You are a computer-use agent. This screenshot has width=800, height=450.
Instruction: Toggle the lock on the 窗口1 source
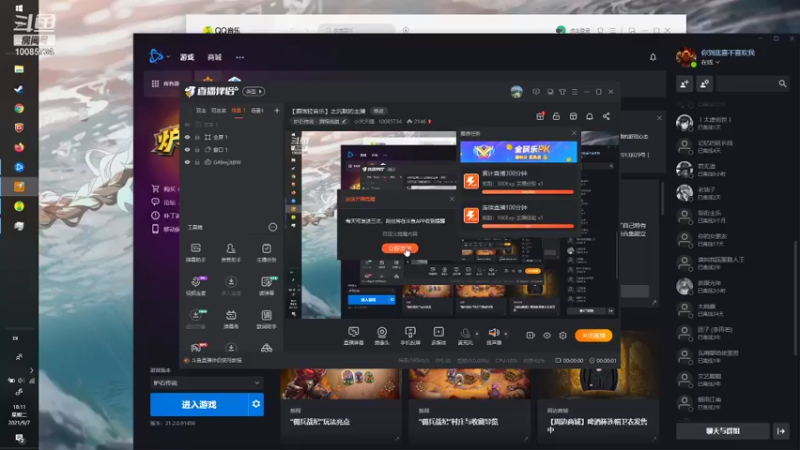pos(197,149)
